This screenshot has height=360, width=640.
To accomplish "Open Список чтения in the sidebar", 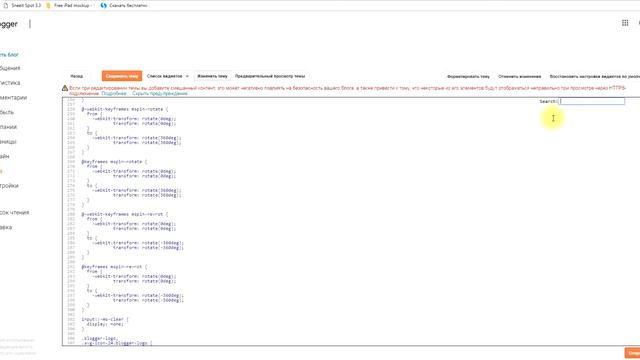I will click(x=14, y=213).
